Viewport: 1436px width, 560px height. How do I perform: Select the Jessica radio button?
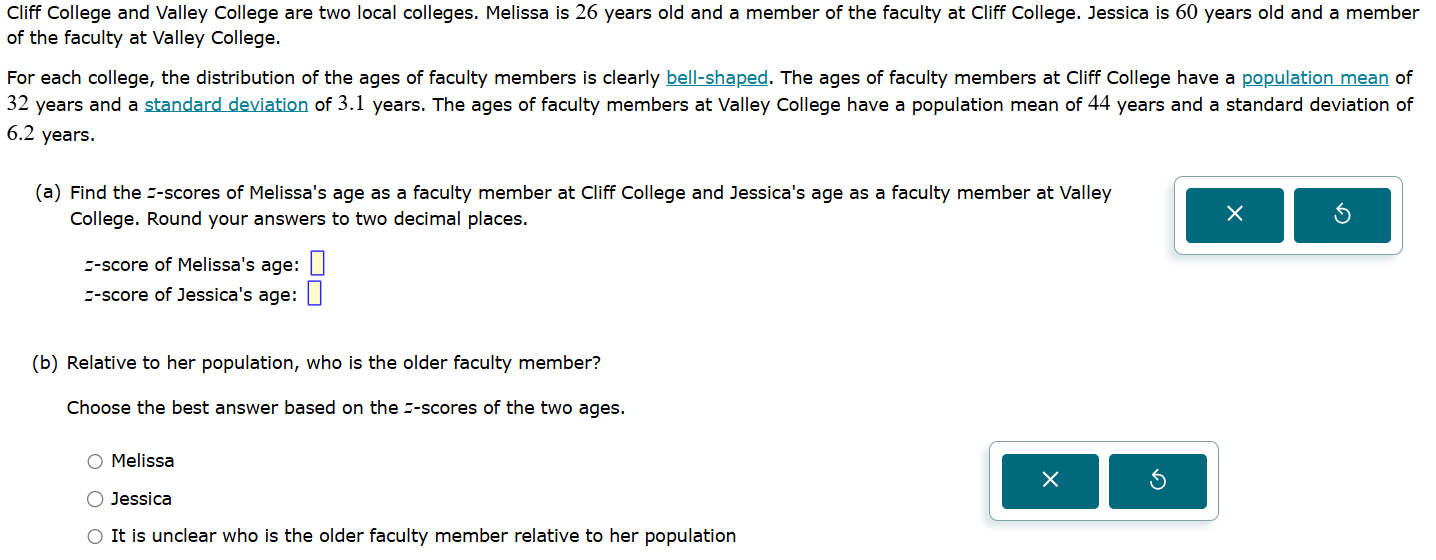point(95,499)
